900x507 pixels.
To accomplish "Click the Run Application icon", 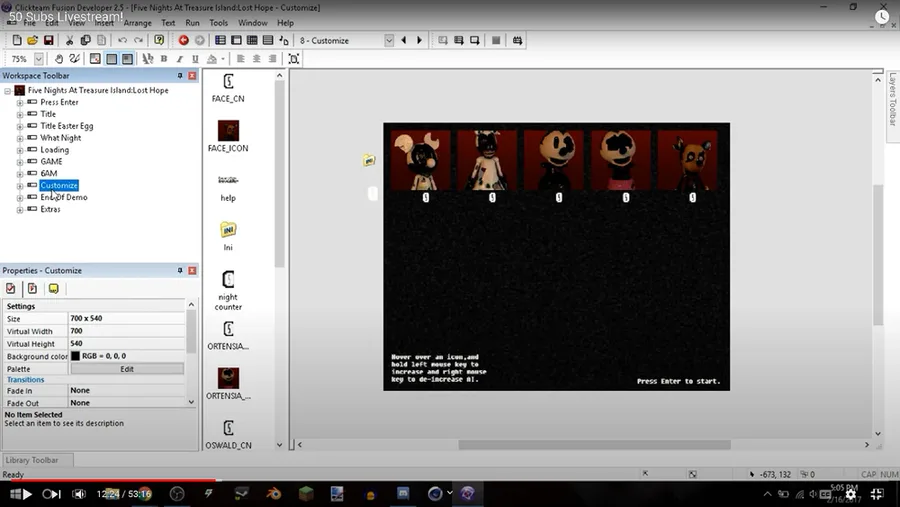I will click(x=459, y=40).
